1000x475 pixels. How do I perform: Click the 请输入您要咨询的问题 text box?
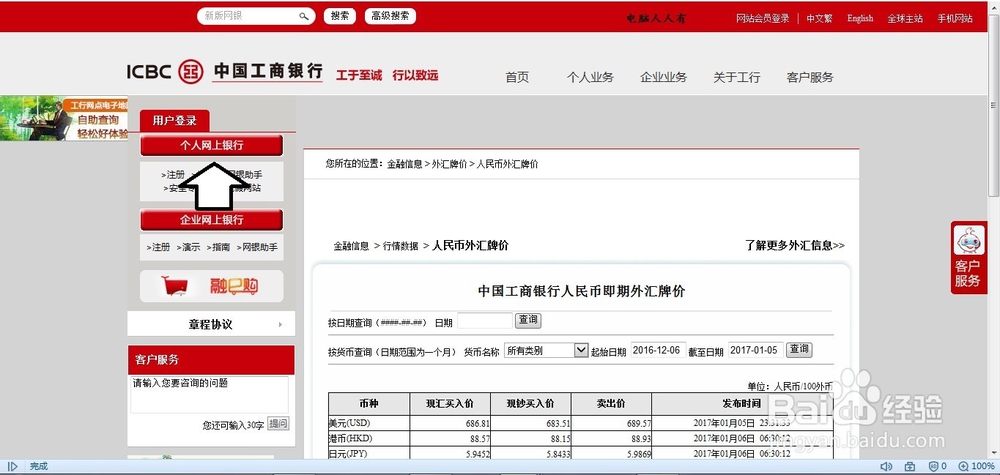[209, 395]
